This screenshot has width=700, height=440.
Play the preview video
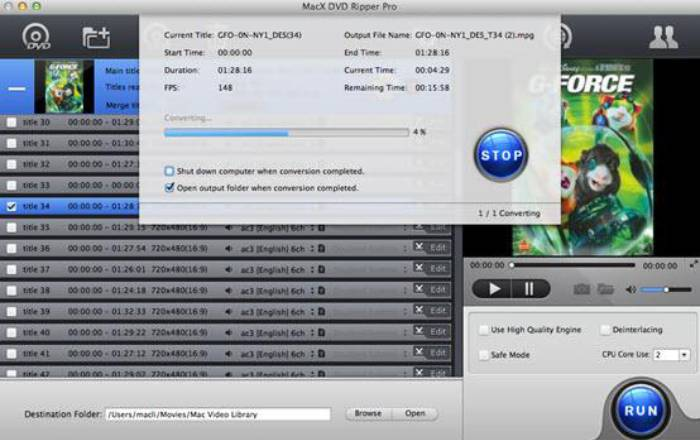493,289
